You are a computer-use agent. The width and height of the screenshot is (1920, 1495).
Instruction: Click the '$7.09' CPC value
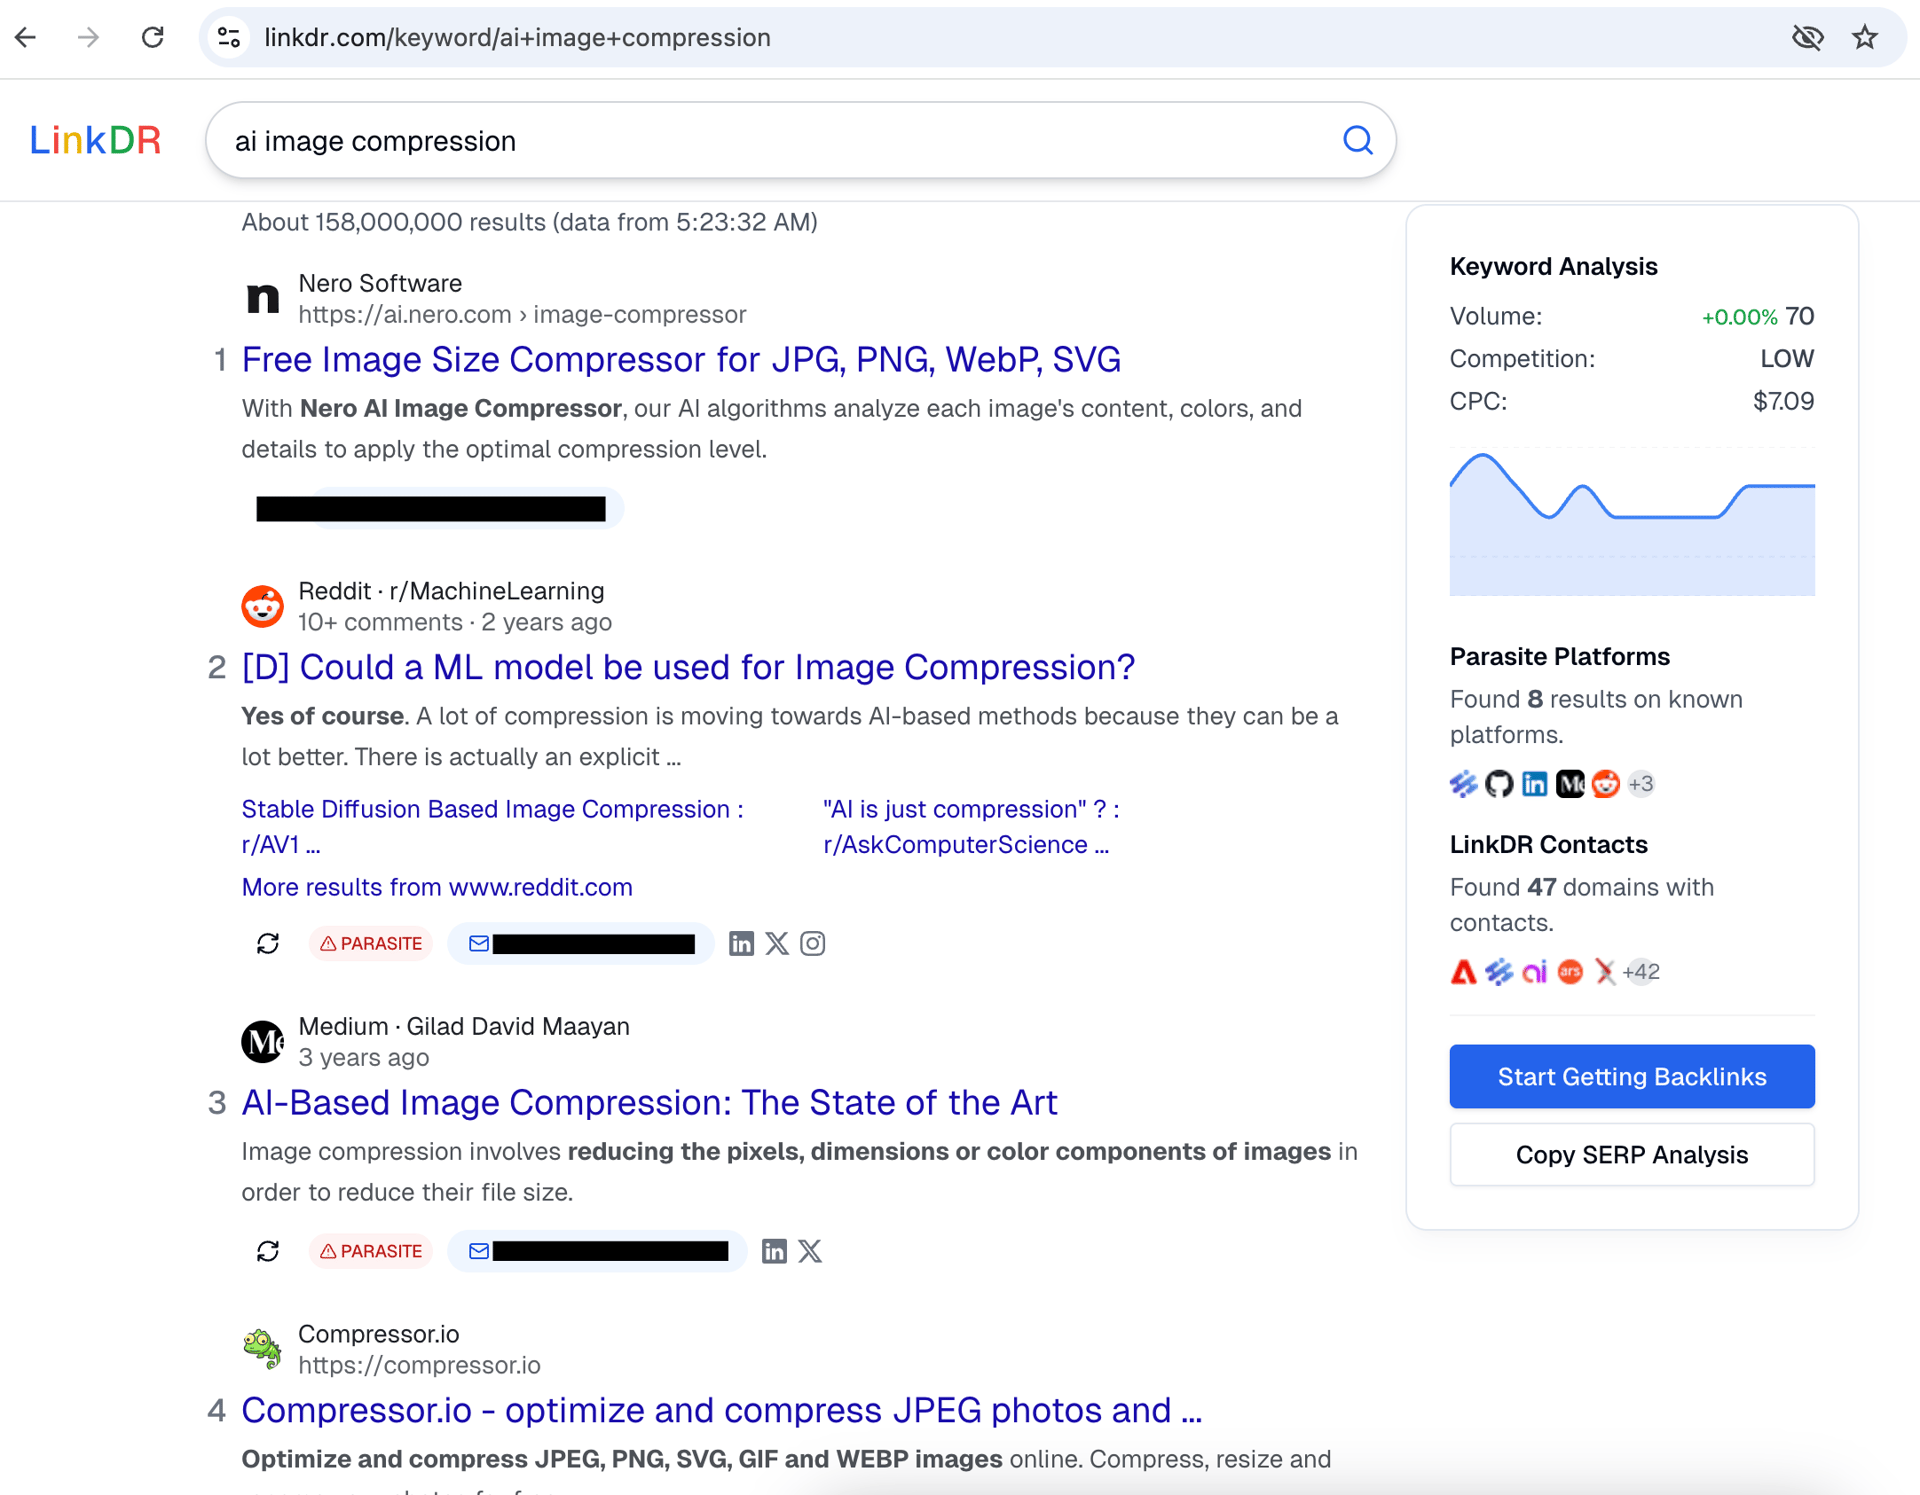click(x=1783, y=402)
